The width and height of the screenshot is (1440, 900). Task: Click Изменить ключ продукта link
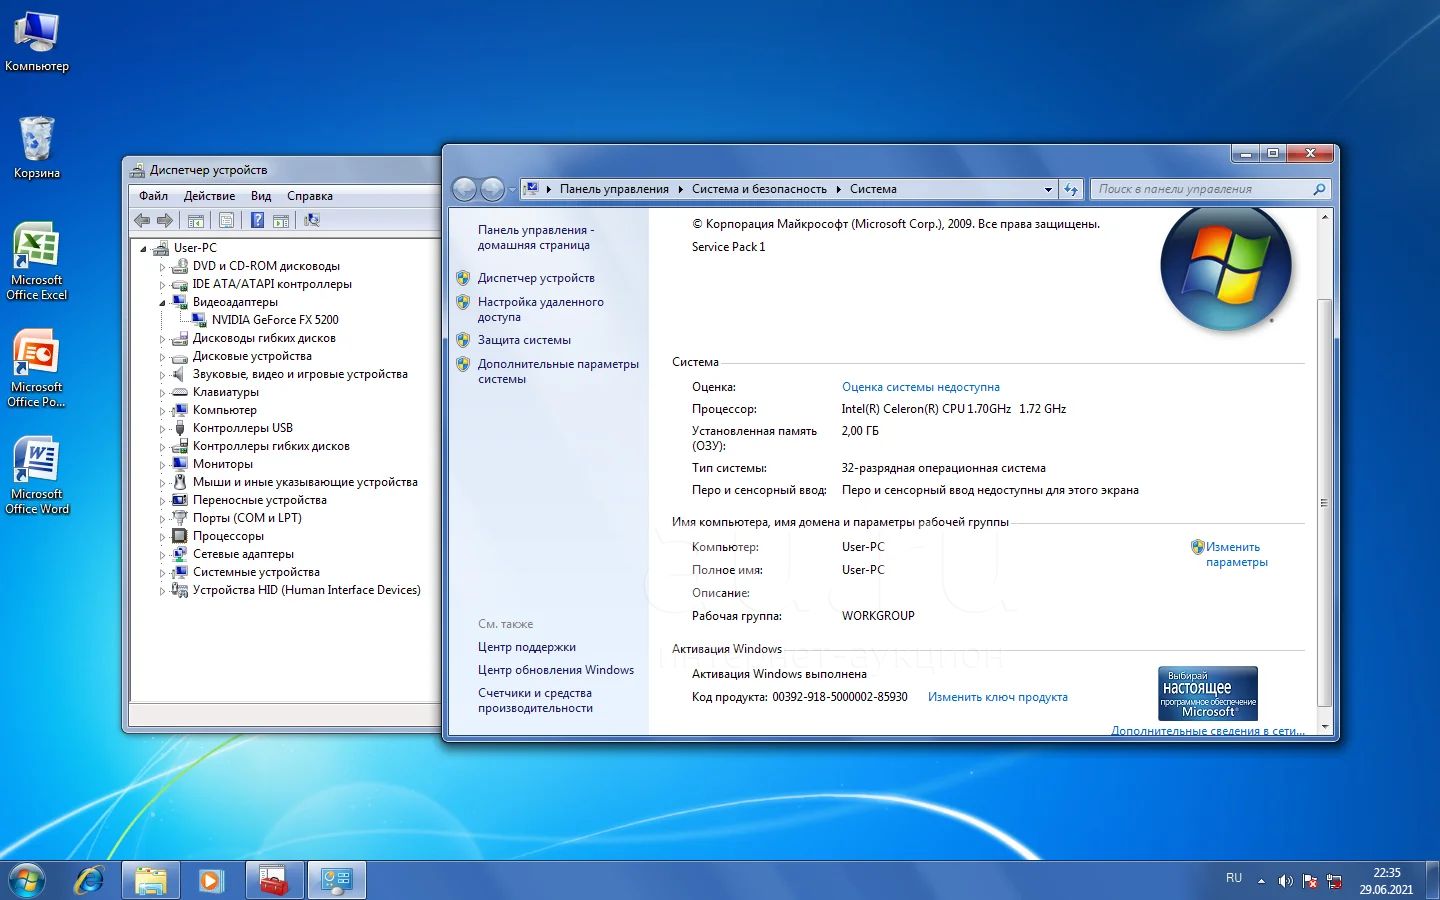[998, 697]
